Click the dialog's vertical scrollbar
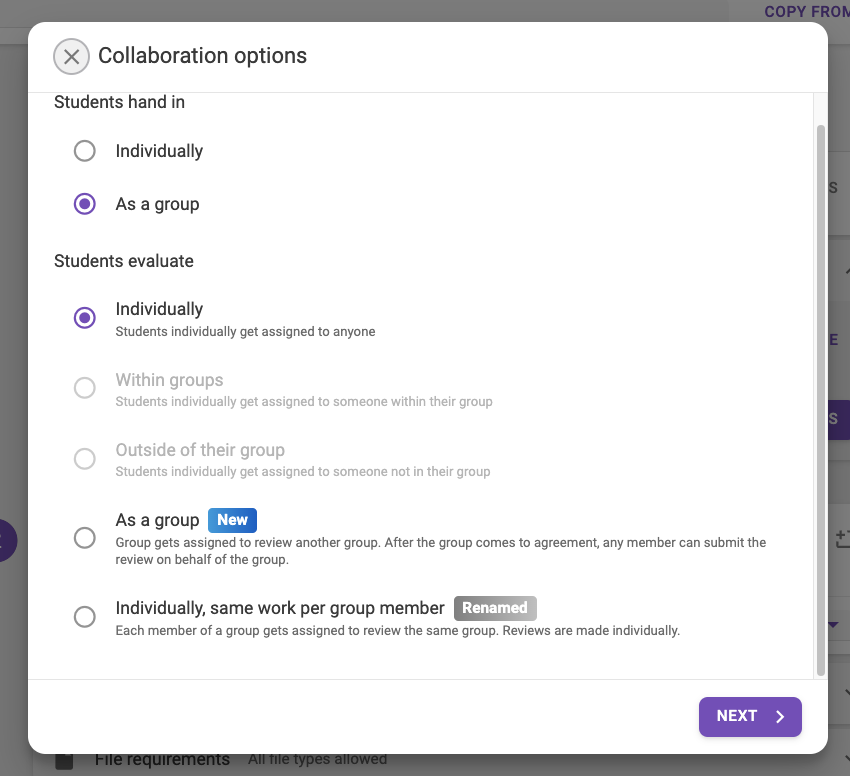Viewport: 850px width, 776px height. [821, 400]
